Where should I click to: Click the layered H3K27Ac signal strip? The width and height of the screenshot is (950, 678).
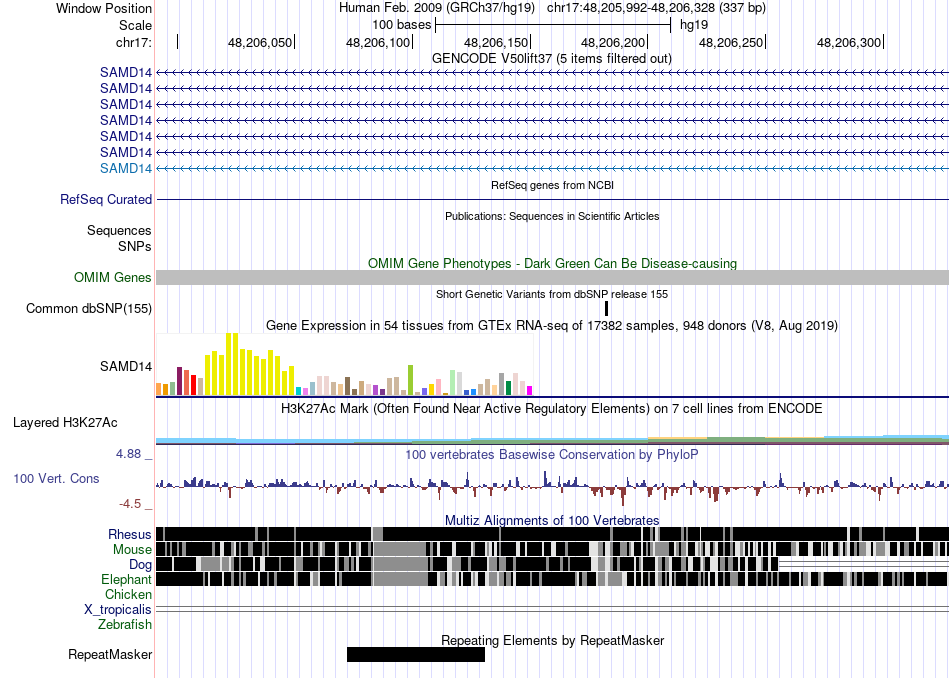pyautogui.click(x=553, y=440)
